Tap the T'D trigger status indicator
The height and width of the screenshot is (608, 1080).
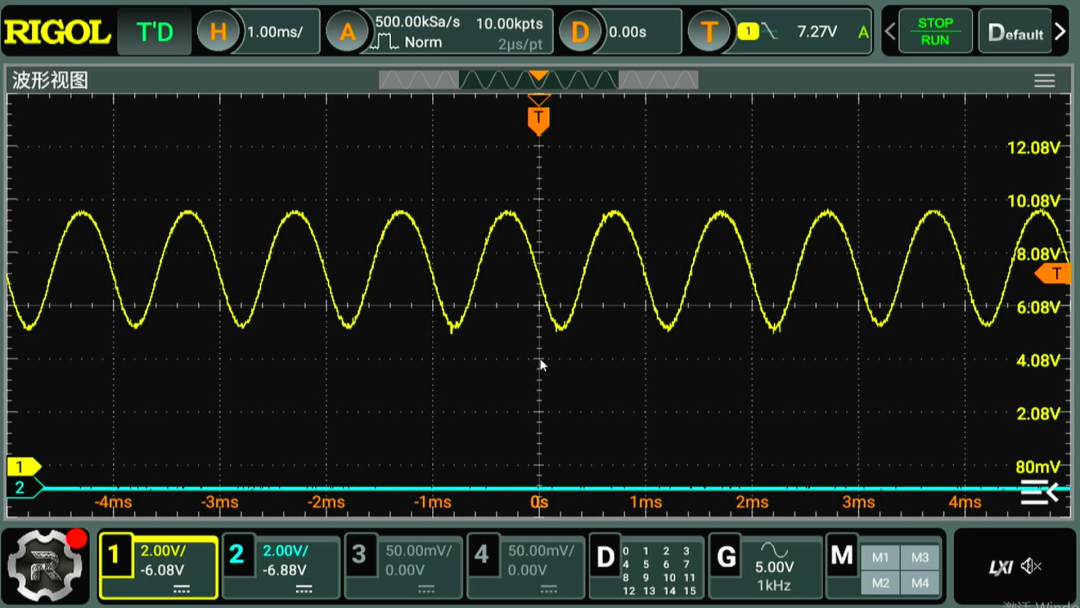tap(154, 32)
